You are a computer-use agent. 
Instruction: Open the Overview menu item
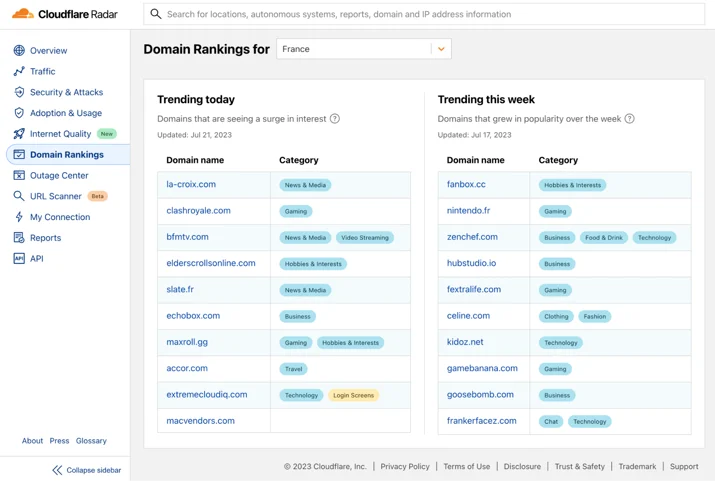point(48,51)
